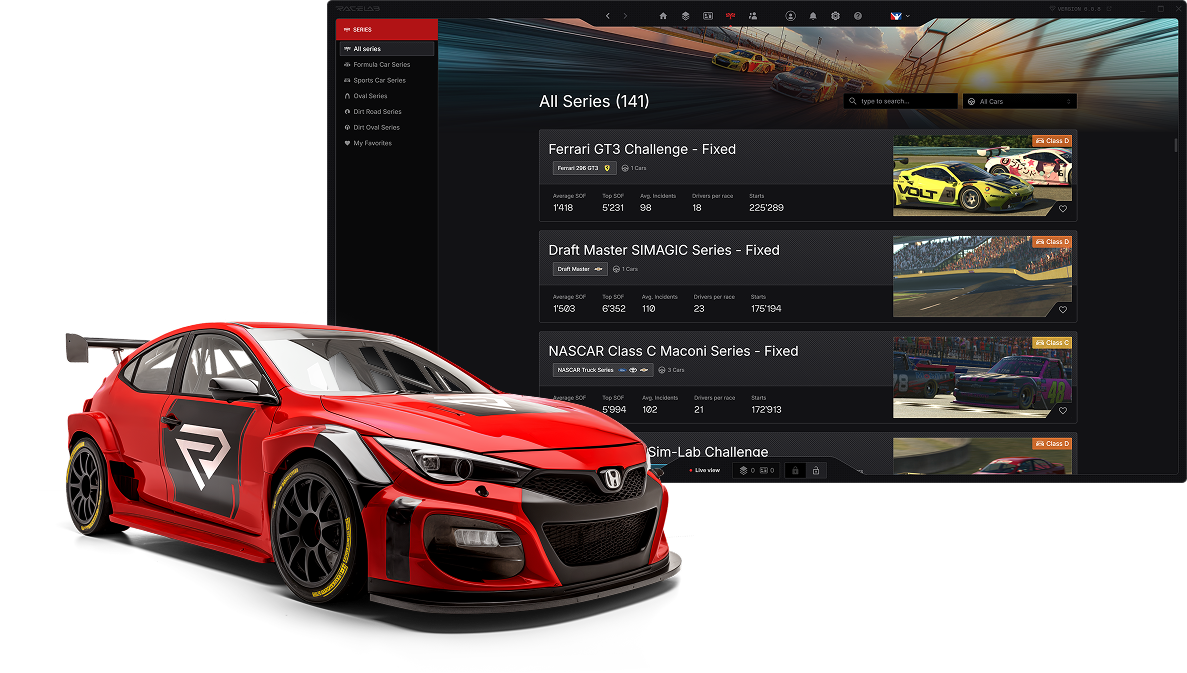
Task: Open the iRacing simulator selector dropdown
Action: tap(899, 16)
